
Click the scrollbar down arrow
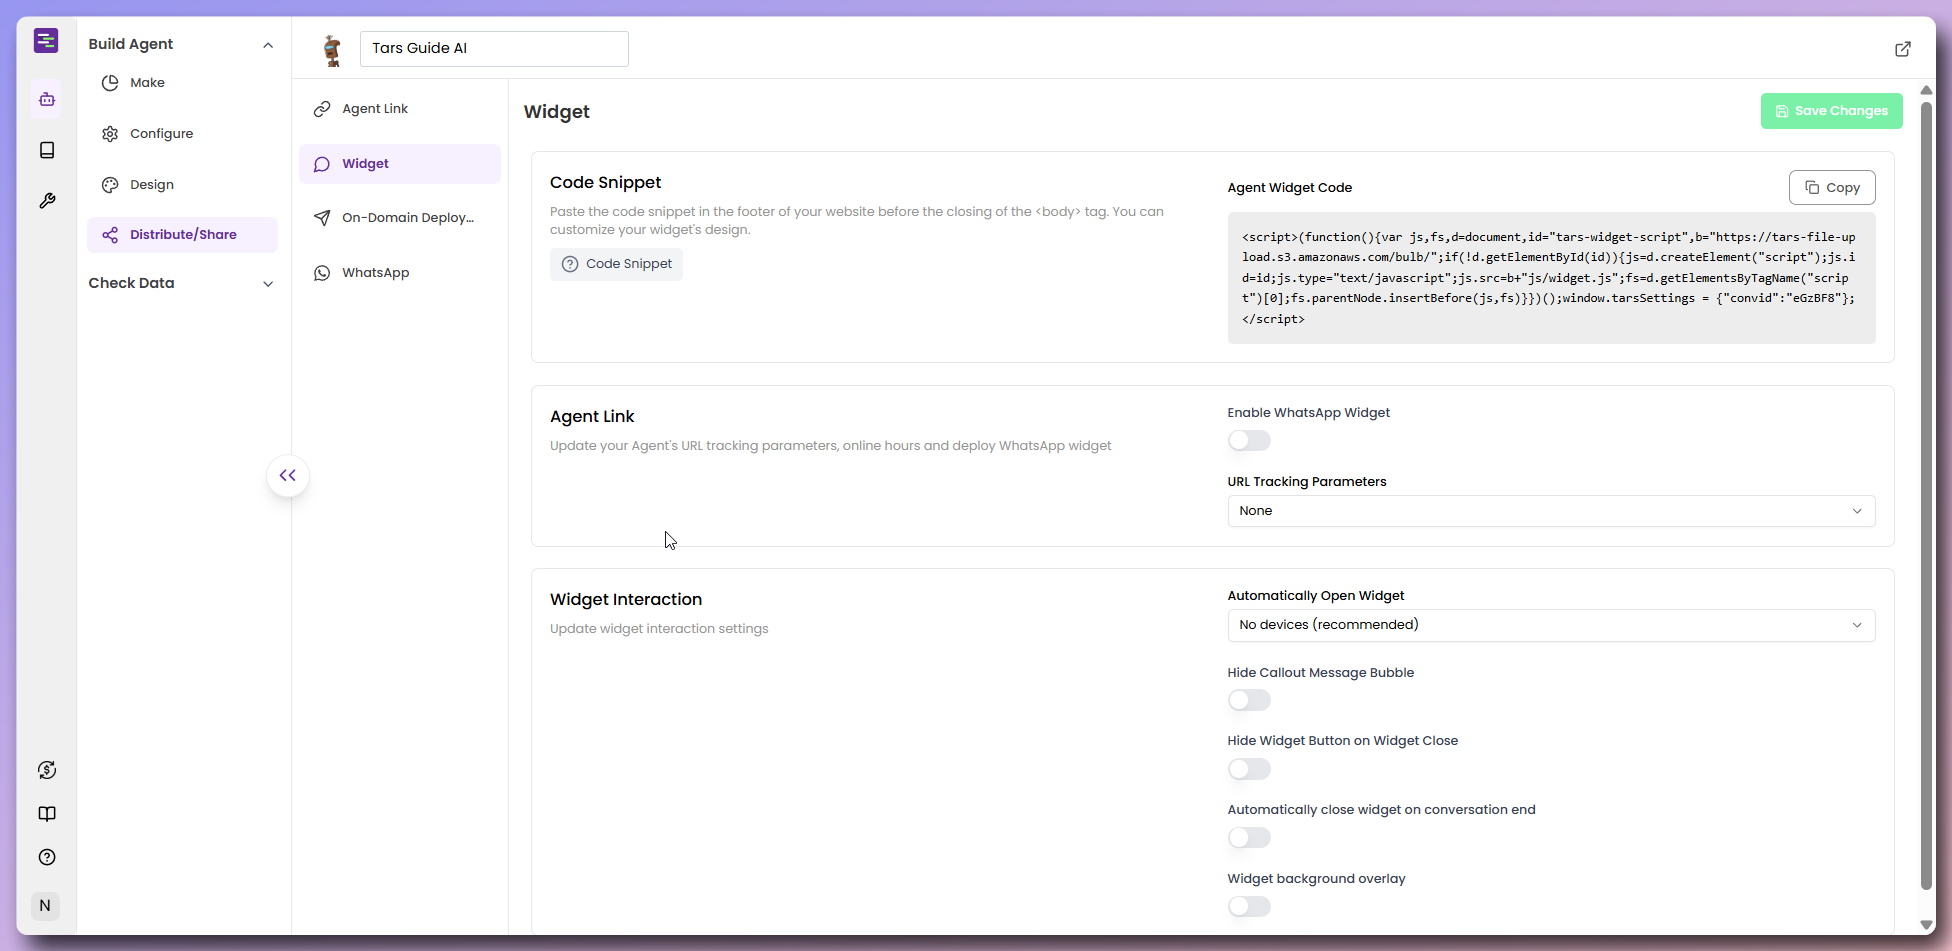pos(1926,925)
